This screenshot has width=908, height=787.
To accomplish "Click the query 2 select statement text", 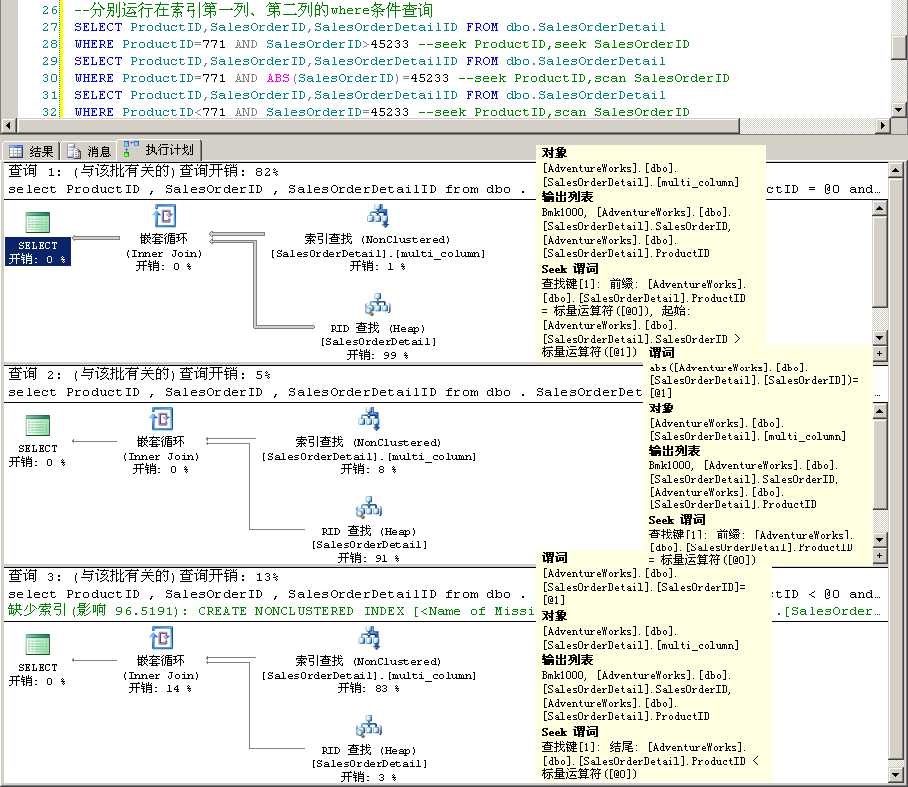I will [x=325, y=393].
